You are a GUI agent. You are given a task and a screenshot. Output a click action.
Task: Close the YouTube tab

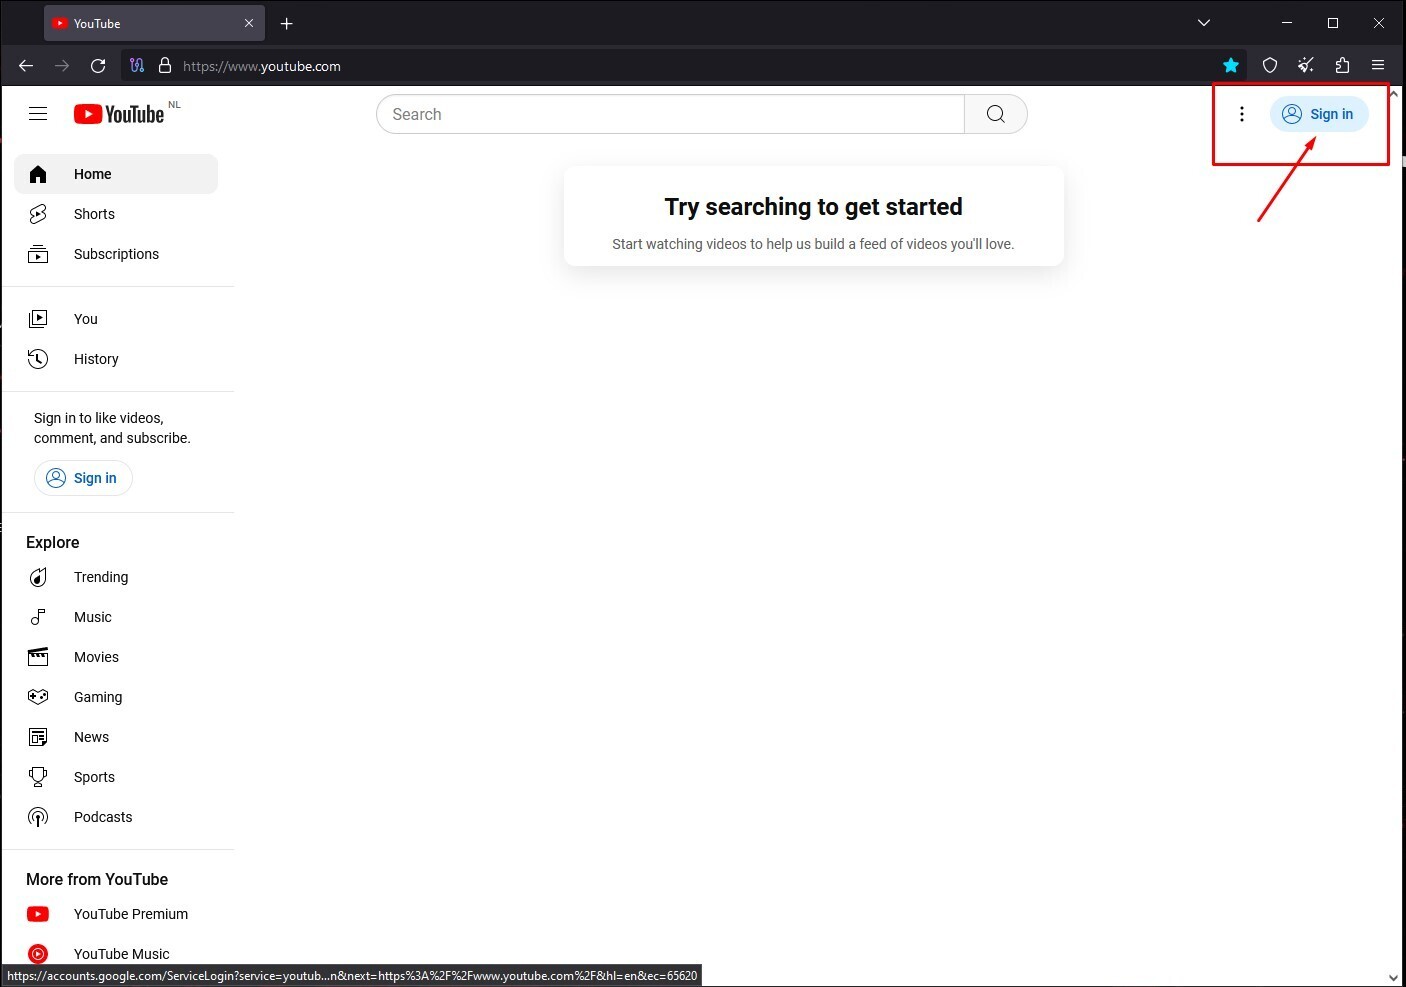coord(249,23)
